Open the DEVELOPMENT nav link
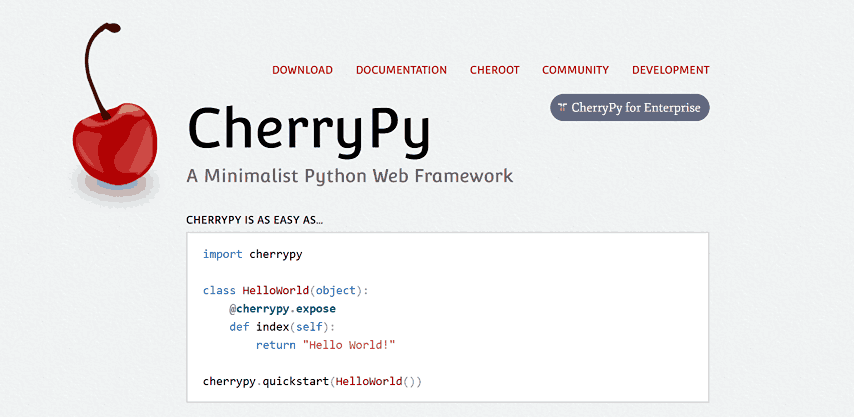The image size is (854, 417). [670, 70]
